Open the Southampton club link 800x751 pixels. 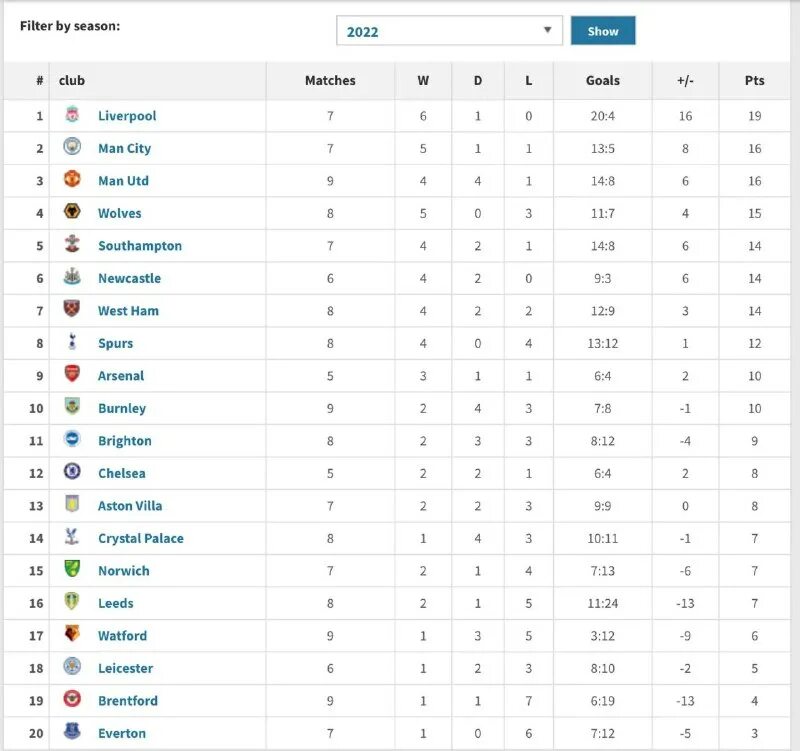(140, 246)
